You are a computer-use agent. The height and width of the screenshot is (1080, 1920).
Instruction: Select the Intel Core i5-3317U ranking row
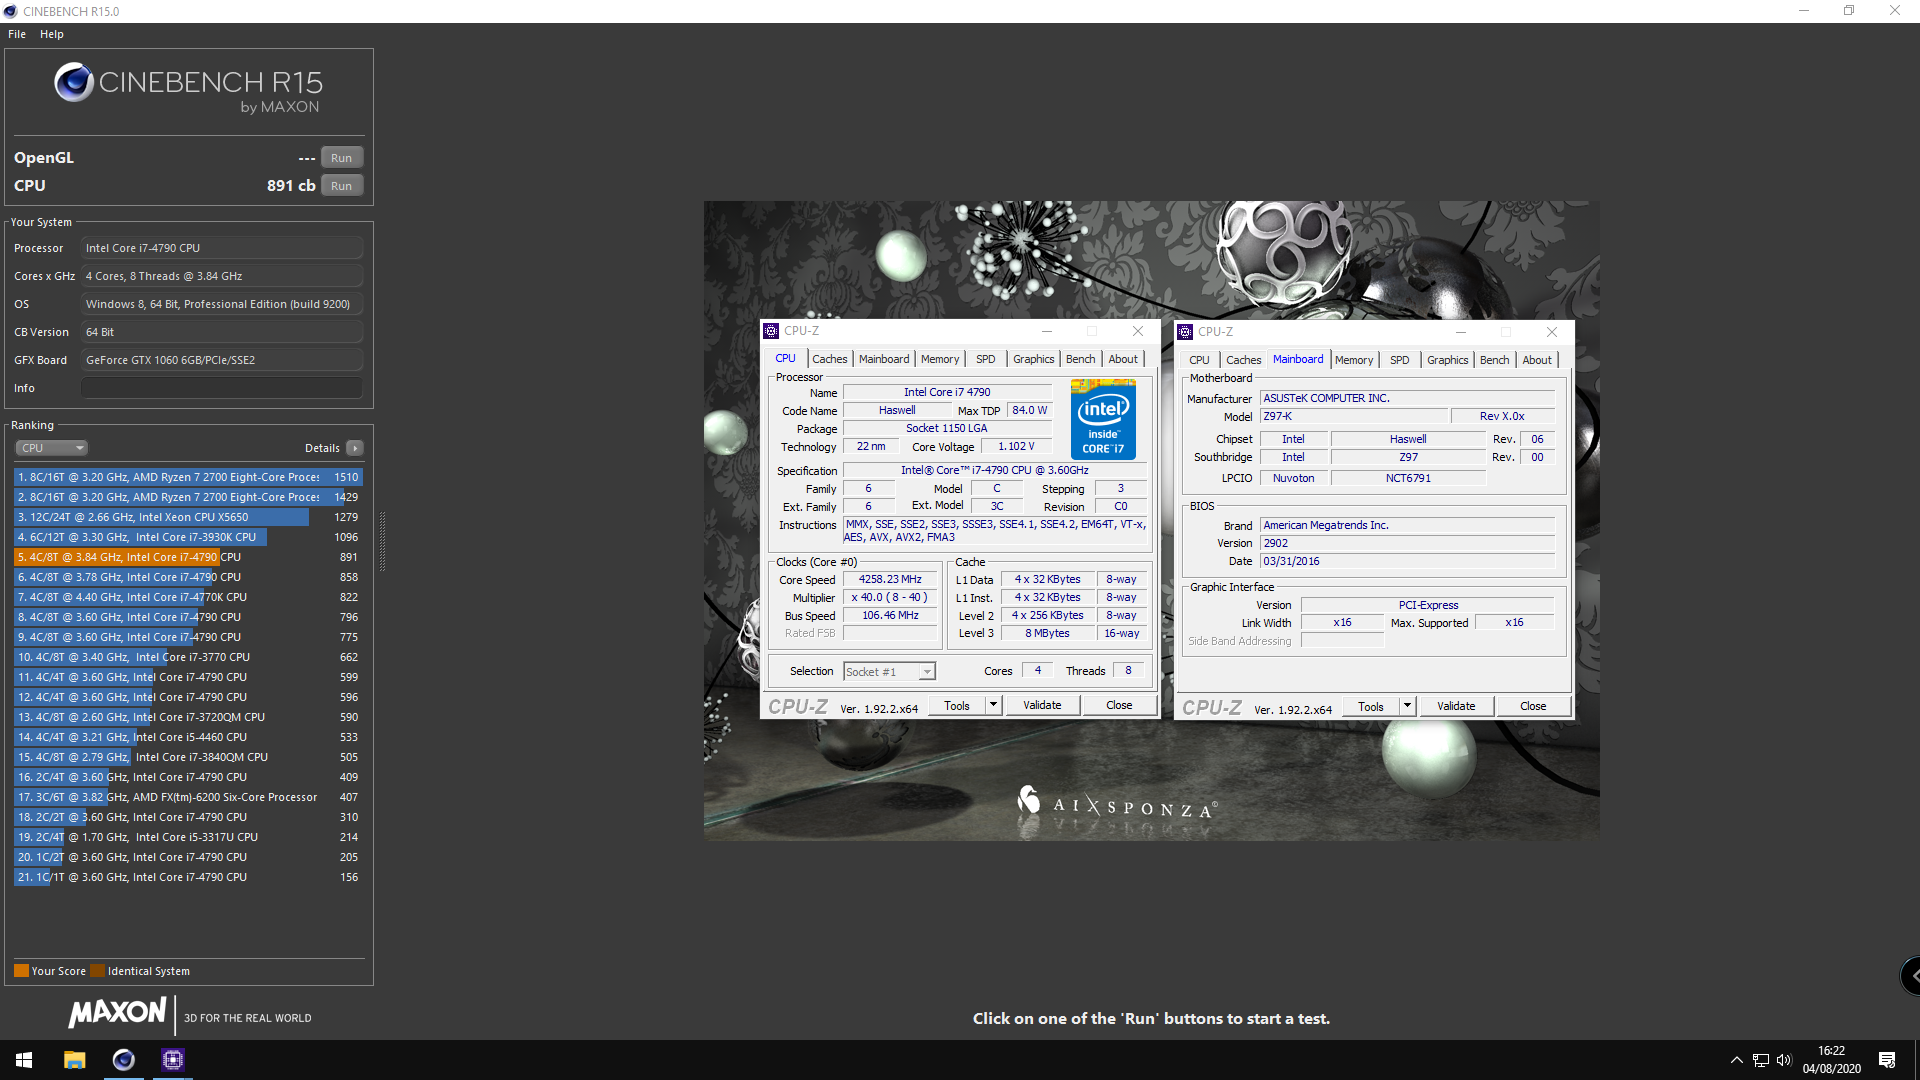click(x=188, y=837)
